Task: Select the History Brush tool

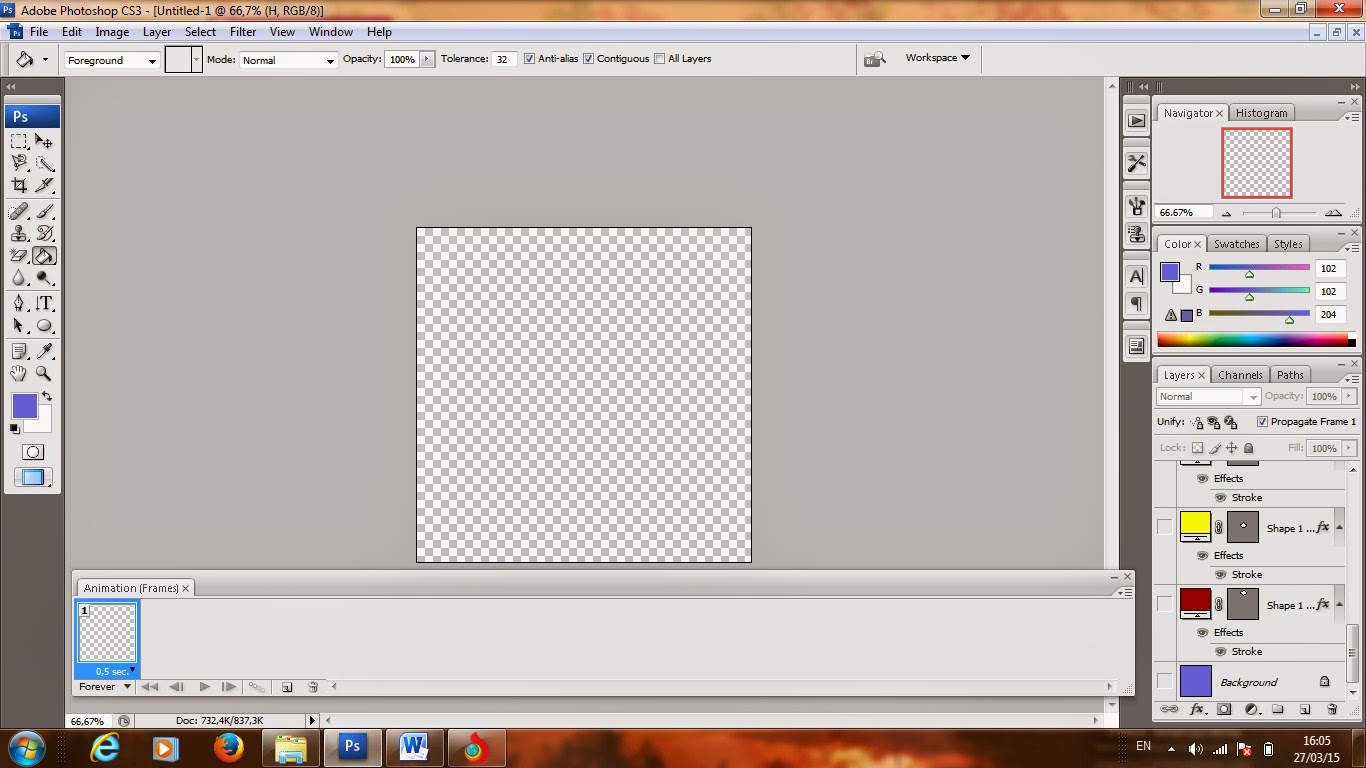Action: tap(44, 234)
